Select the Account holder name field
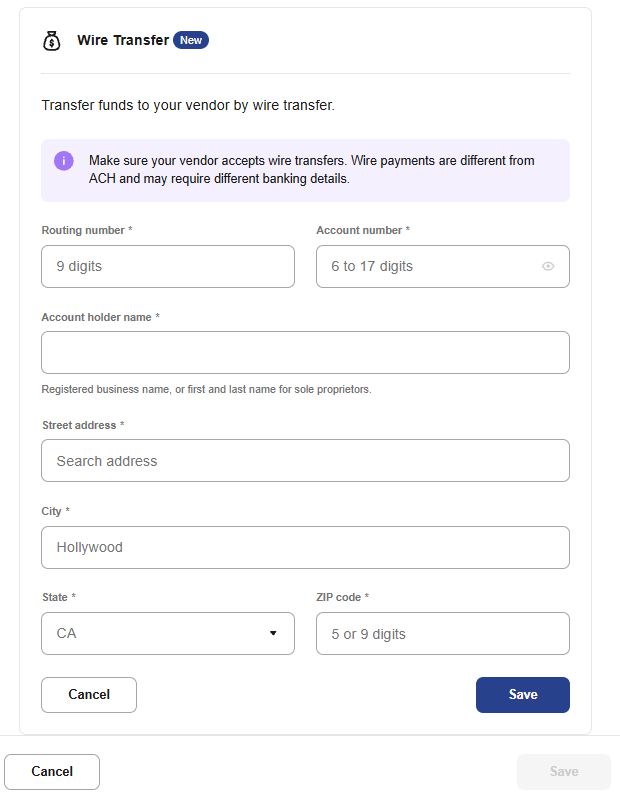 click(x=305, y=353)
